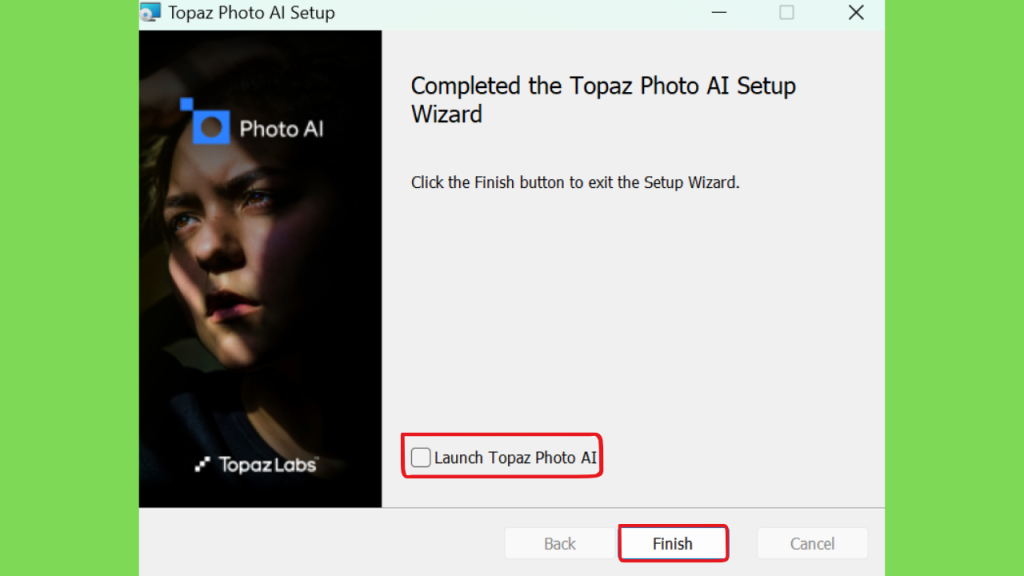
Task: Click the "Topaz Labs" wordmark text
Action: click(x=268, y=464)
